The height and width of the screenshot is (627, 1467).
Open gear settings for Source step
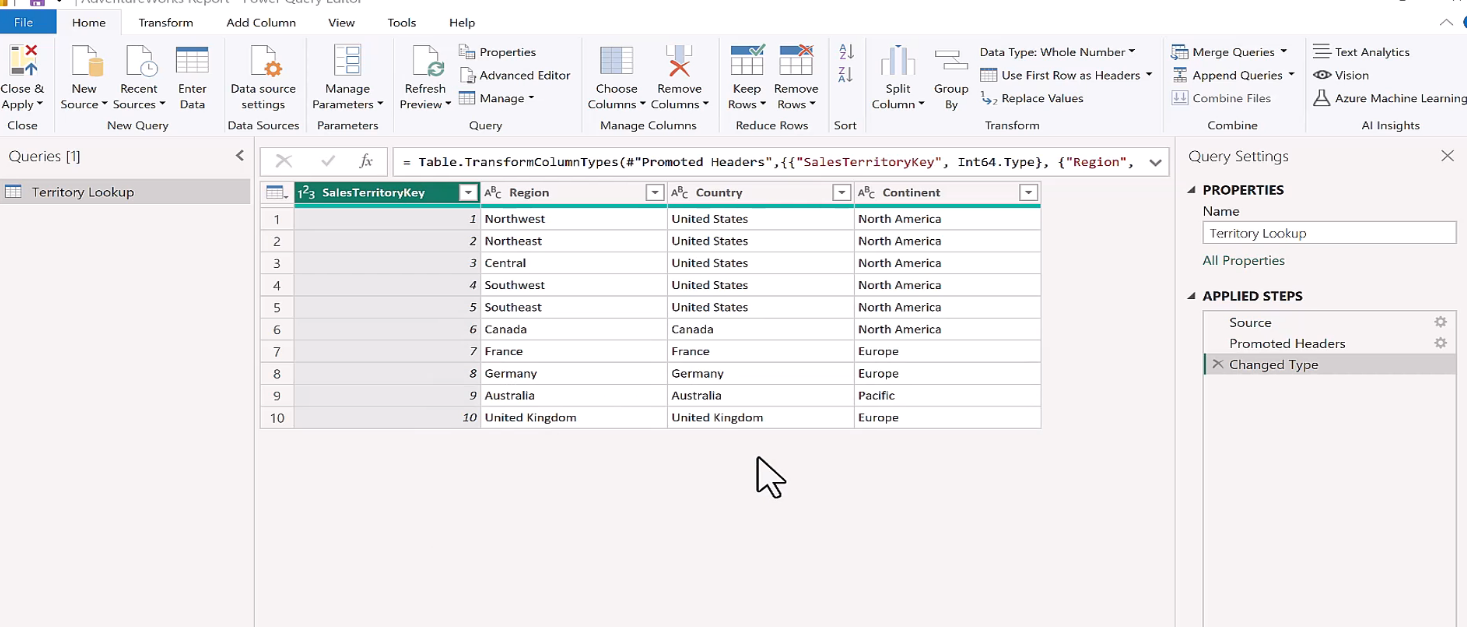[1440, 322]
